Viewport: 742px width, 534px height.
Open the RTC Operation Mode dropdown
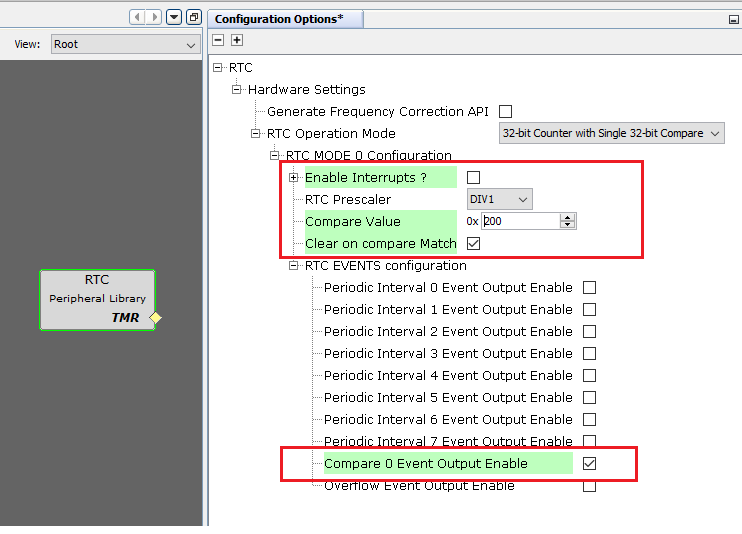(x=611, y=134)
